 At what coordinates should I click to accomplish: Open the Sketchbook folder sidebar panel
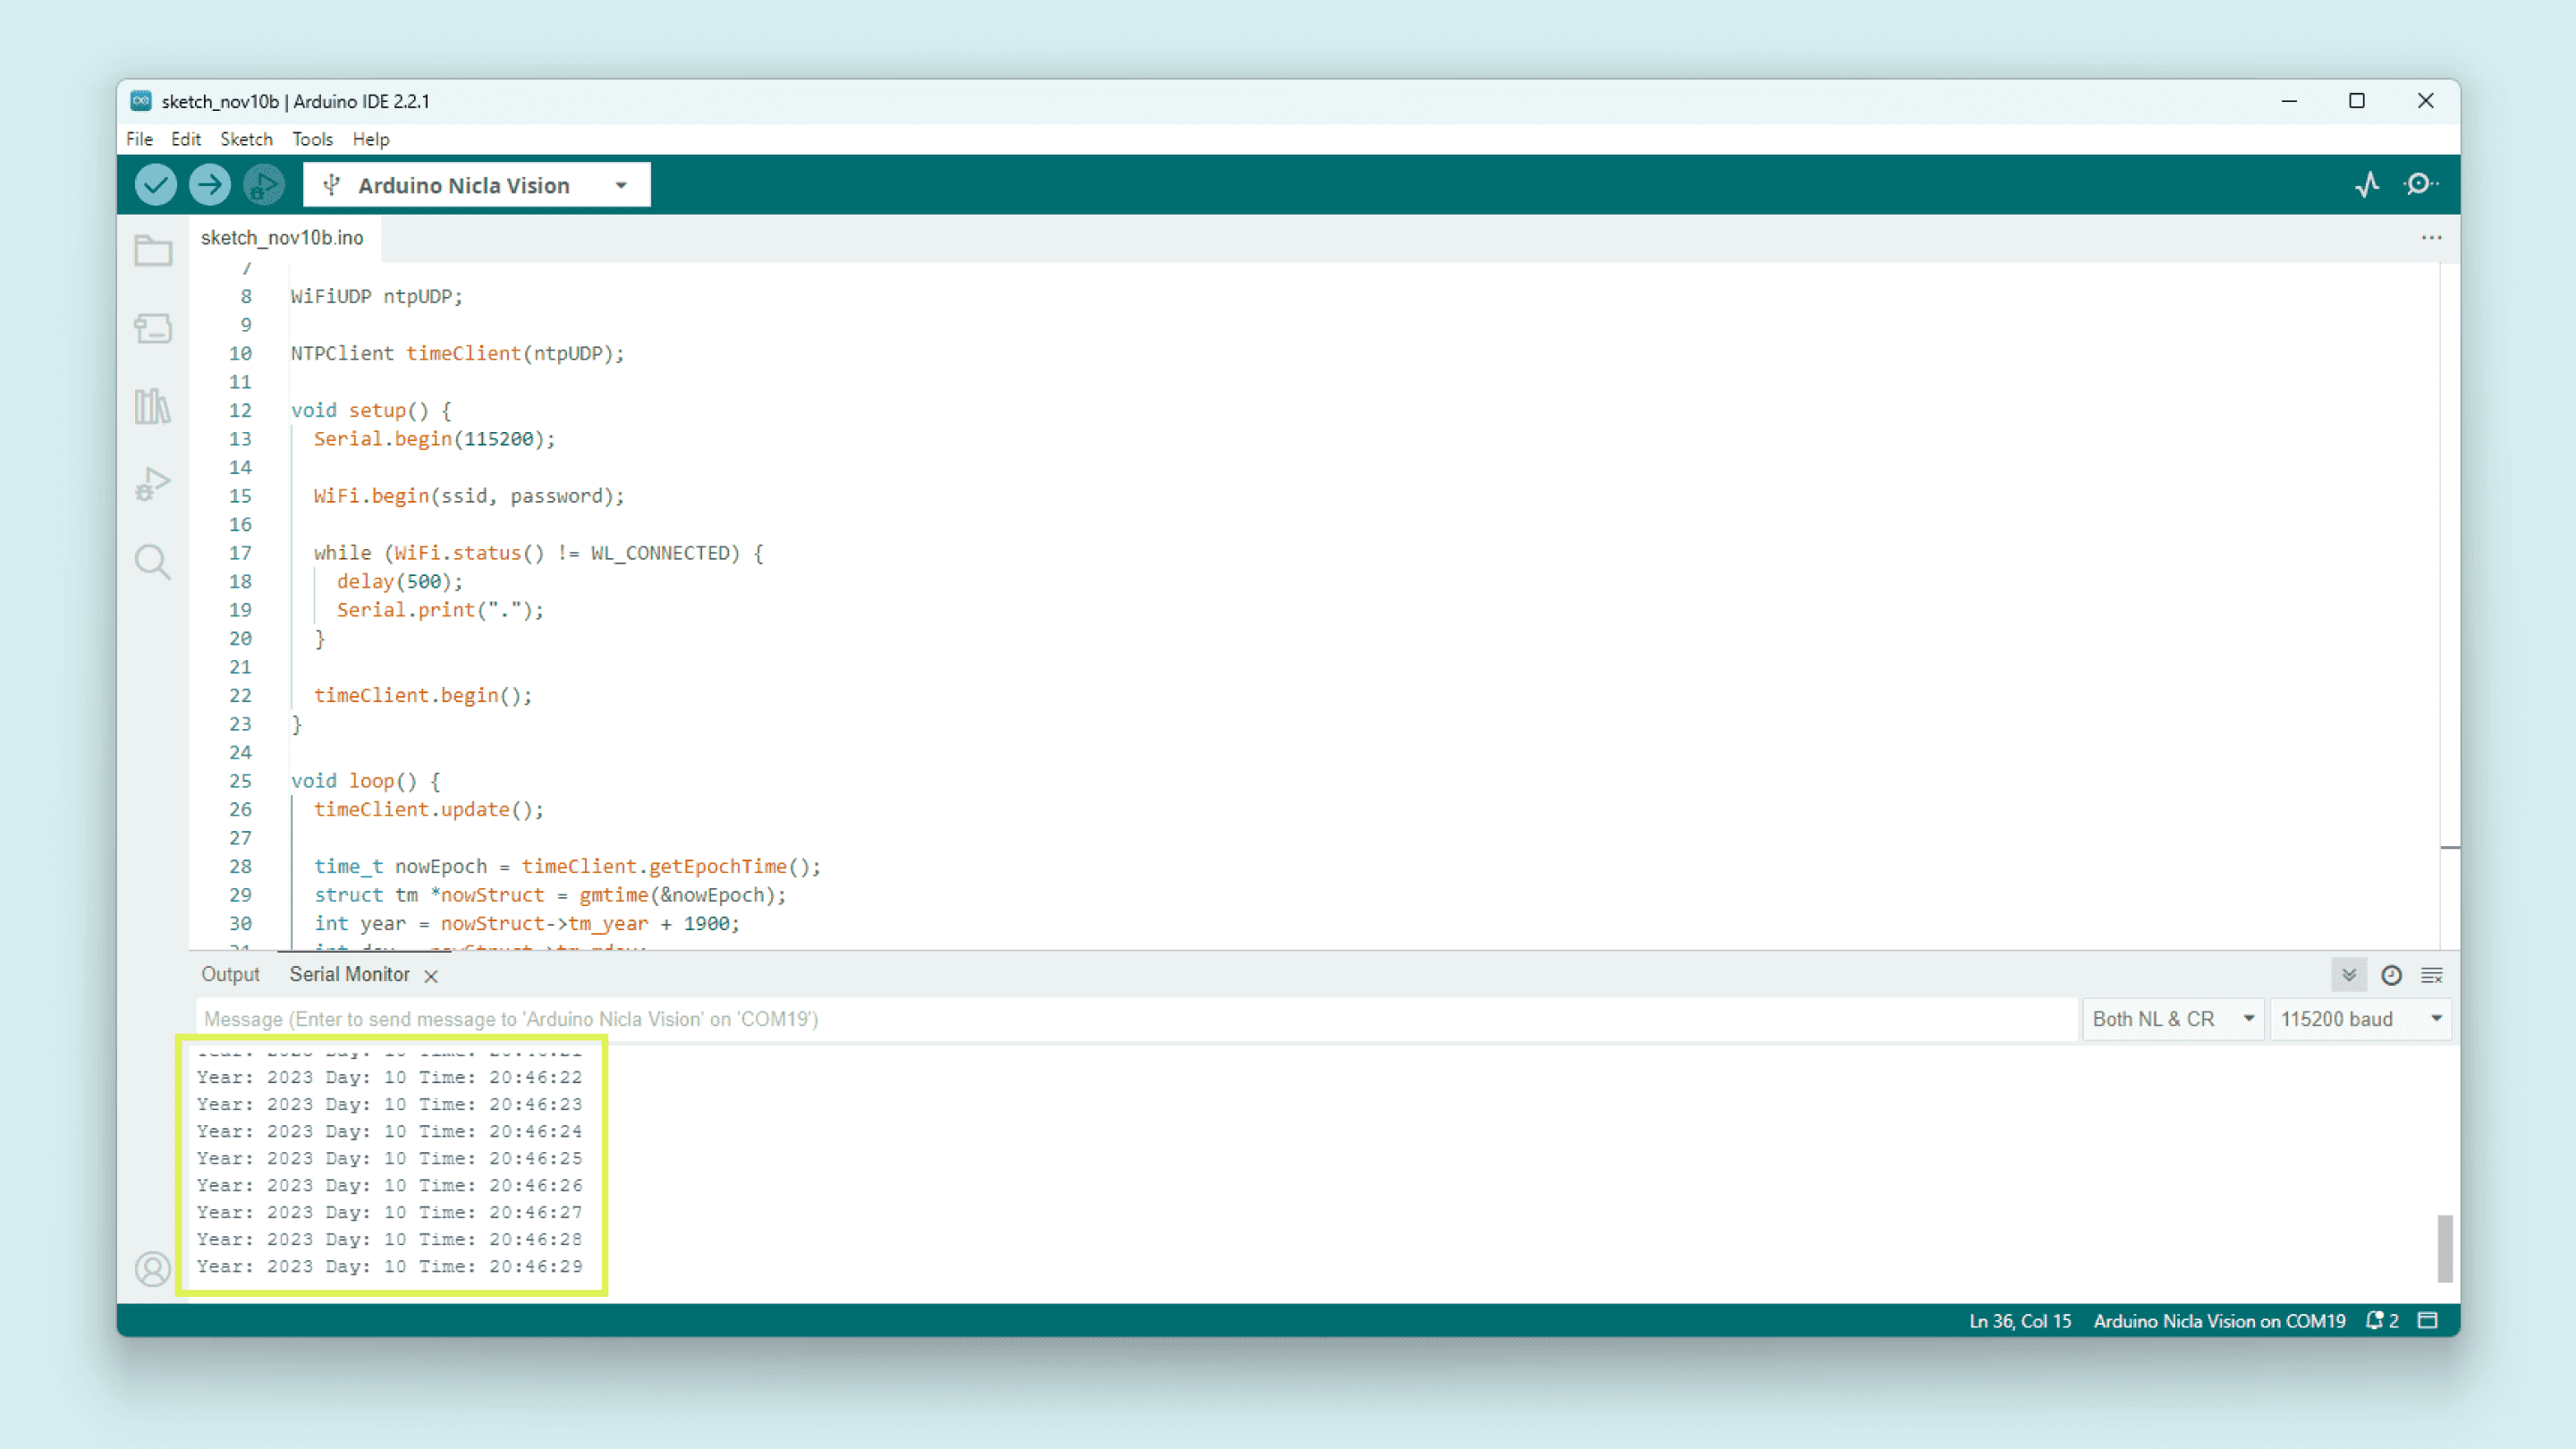point(153,251)
